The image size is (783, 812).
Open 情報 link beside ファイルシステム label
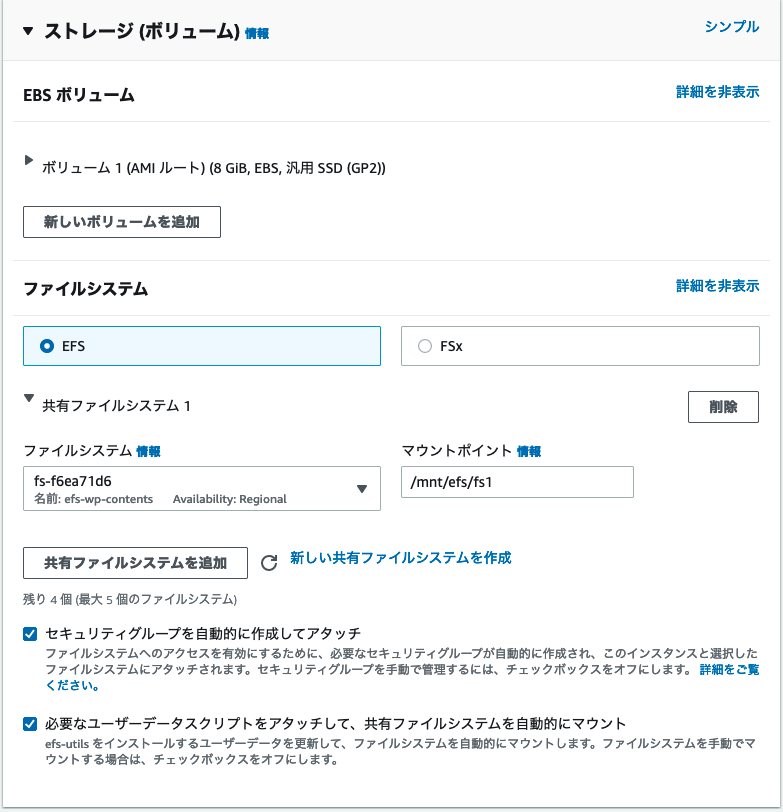coord(149,452)
